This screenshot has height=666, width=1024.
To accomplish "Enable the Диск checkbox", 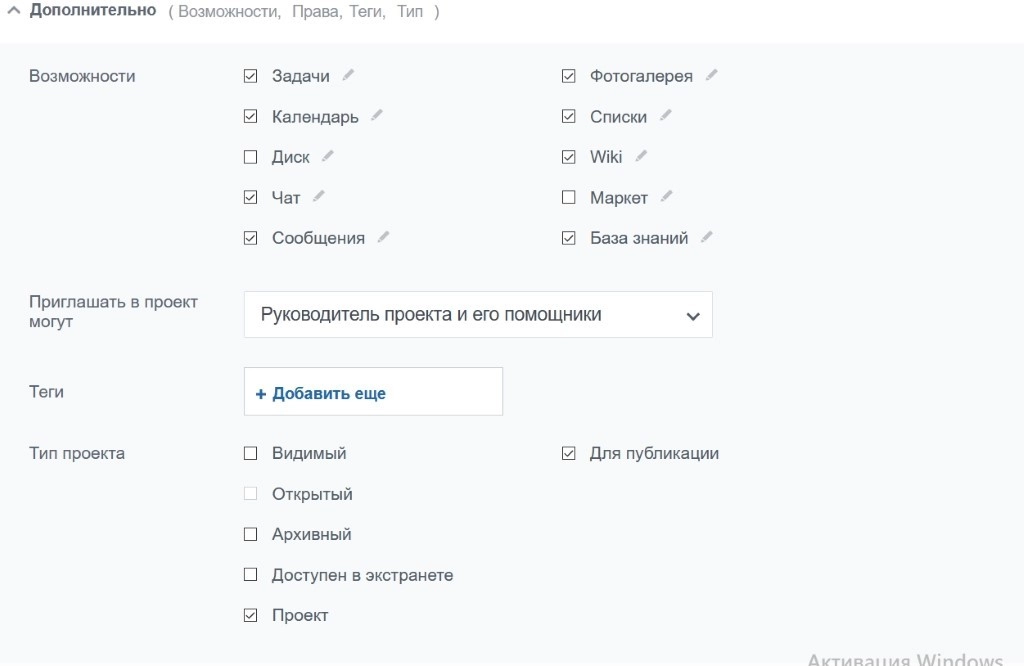I will 250,156.
